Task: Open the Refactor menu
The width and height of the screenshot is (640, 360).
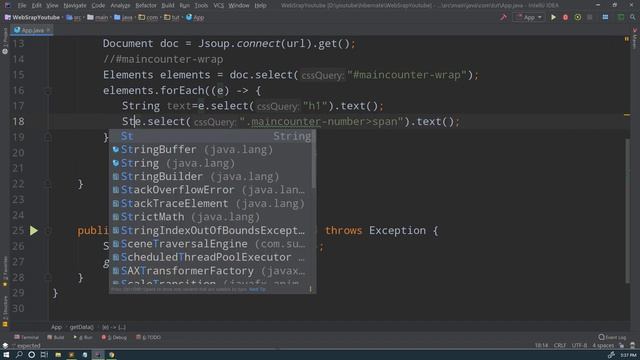Action: tap(146, 6)
